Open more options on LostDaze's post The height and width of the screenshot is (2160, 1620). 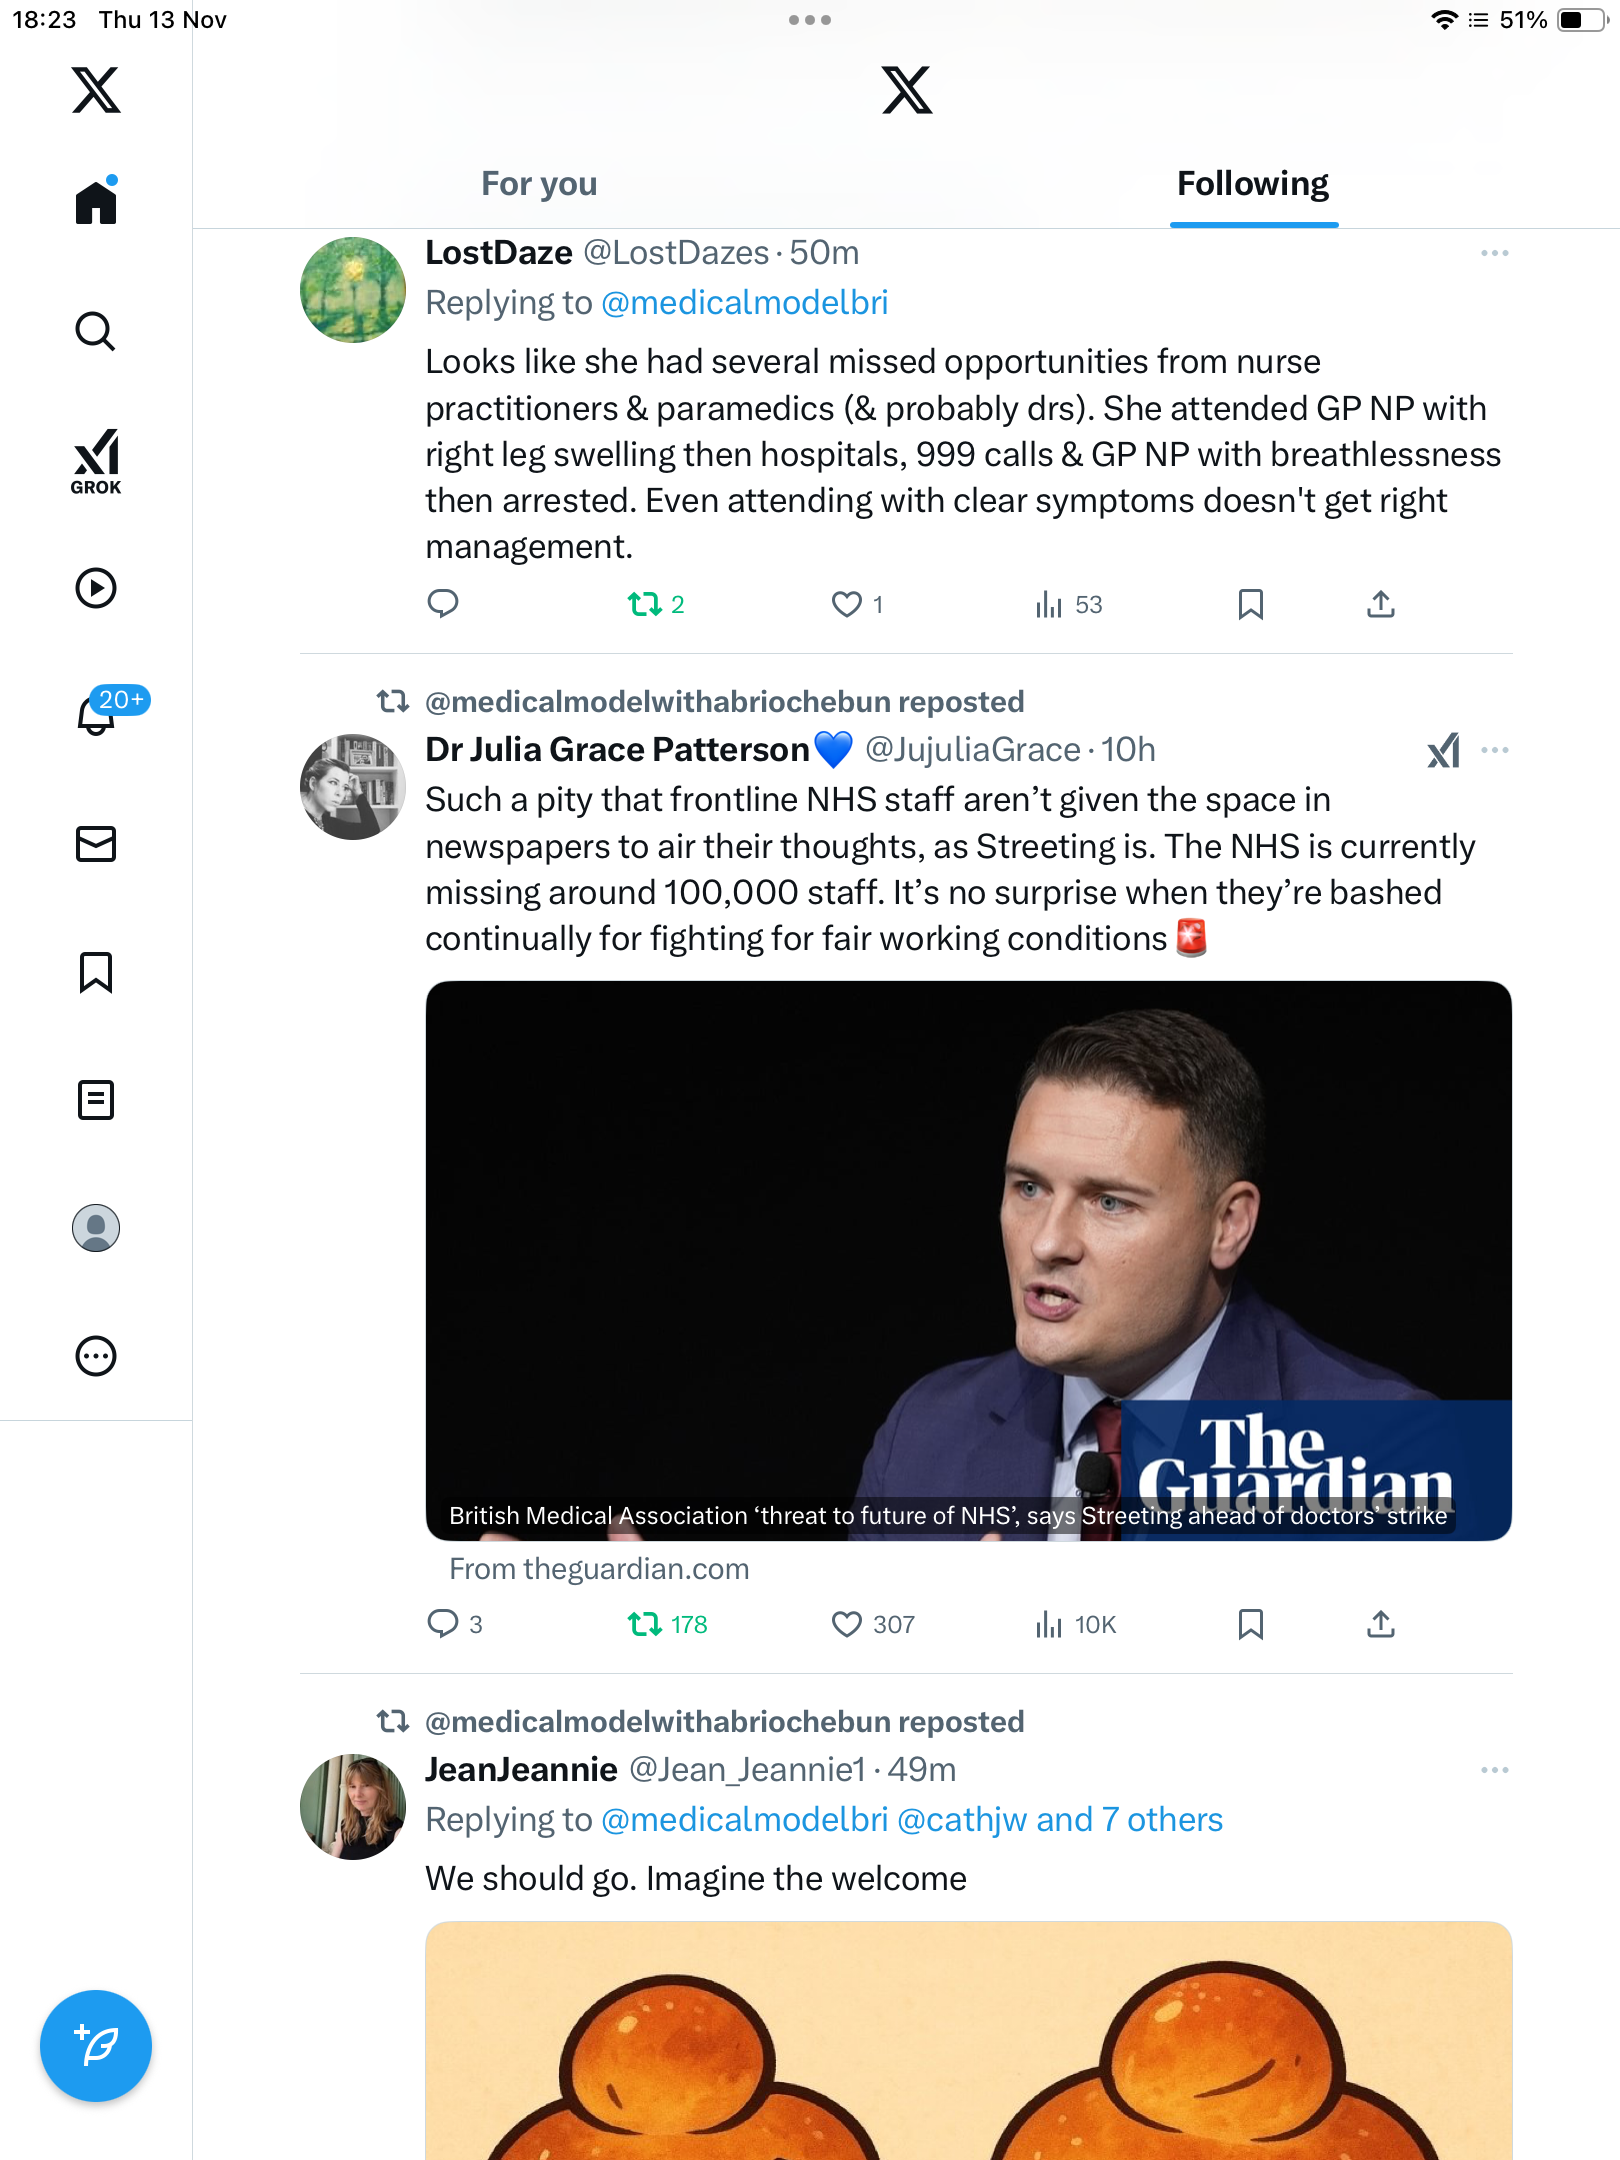click(x=1495, y=253)
